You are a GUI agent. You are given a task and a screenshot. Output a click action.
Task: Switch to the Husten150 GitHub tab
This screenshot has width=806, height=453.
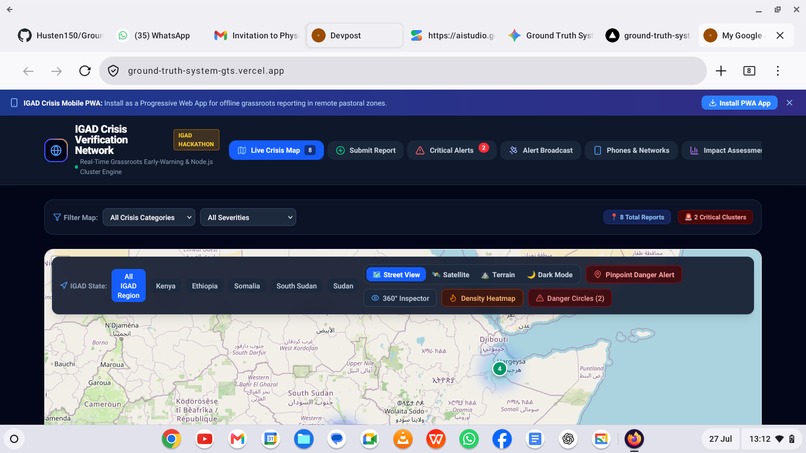point(61,35)
